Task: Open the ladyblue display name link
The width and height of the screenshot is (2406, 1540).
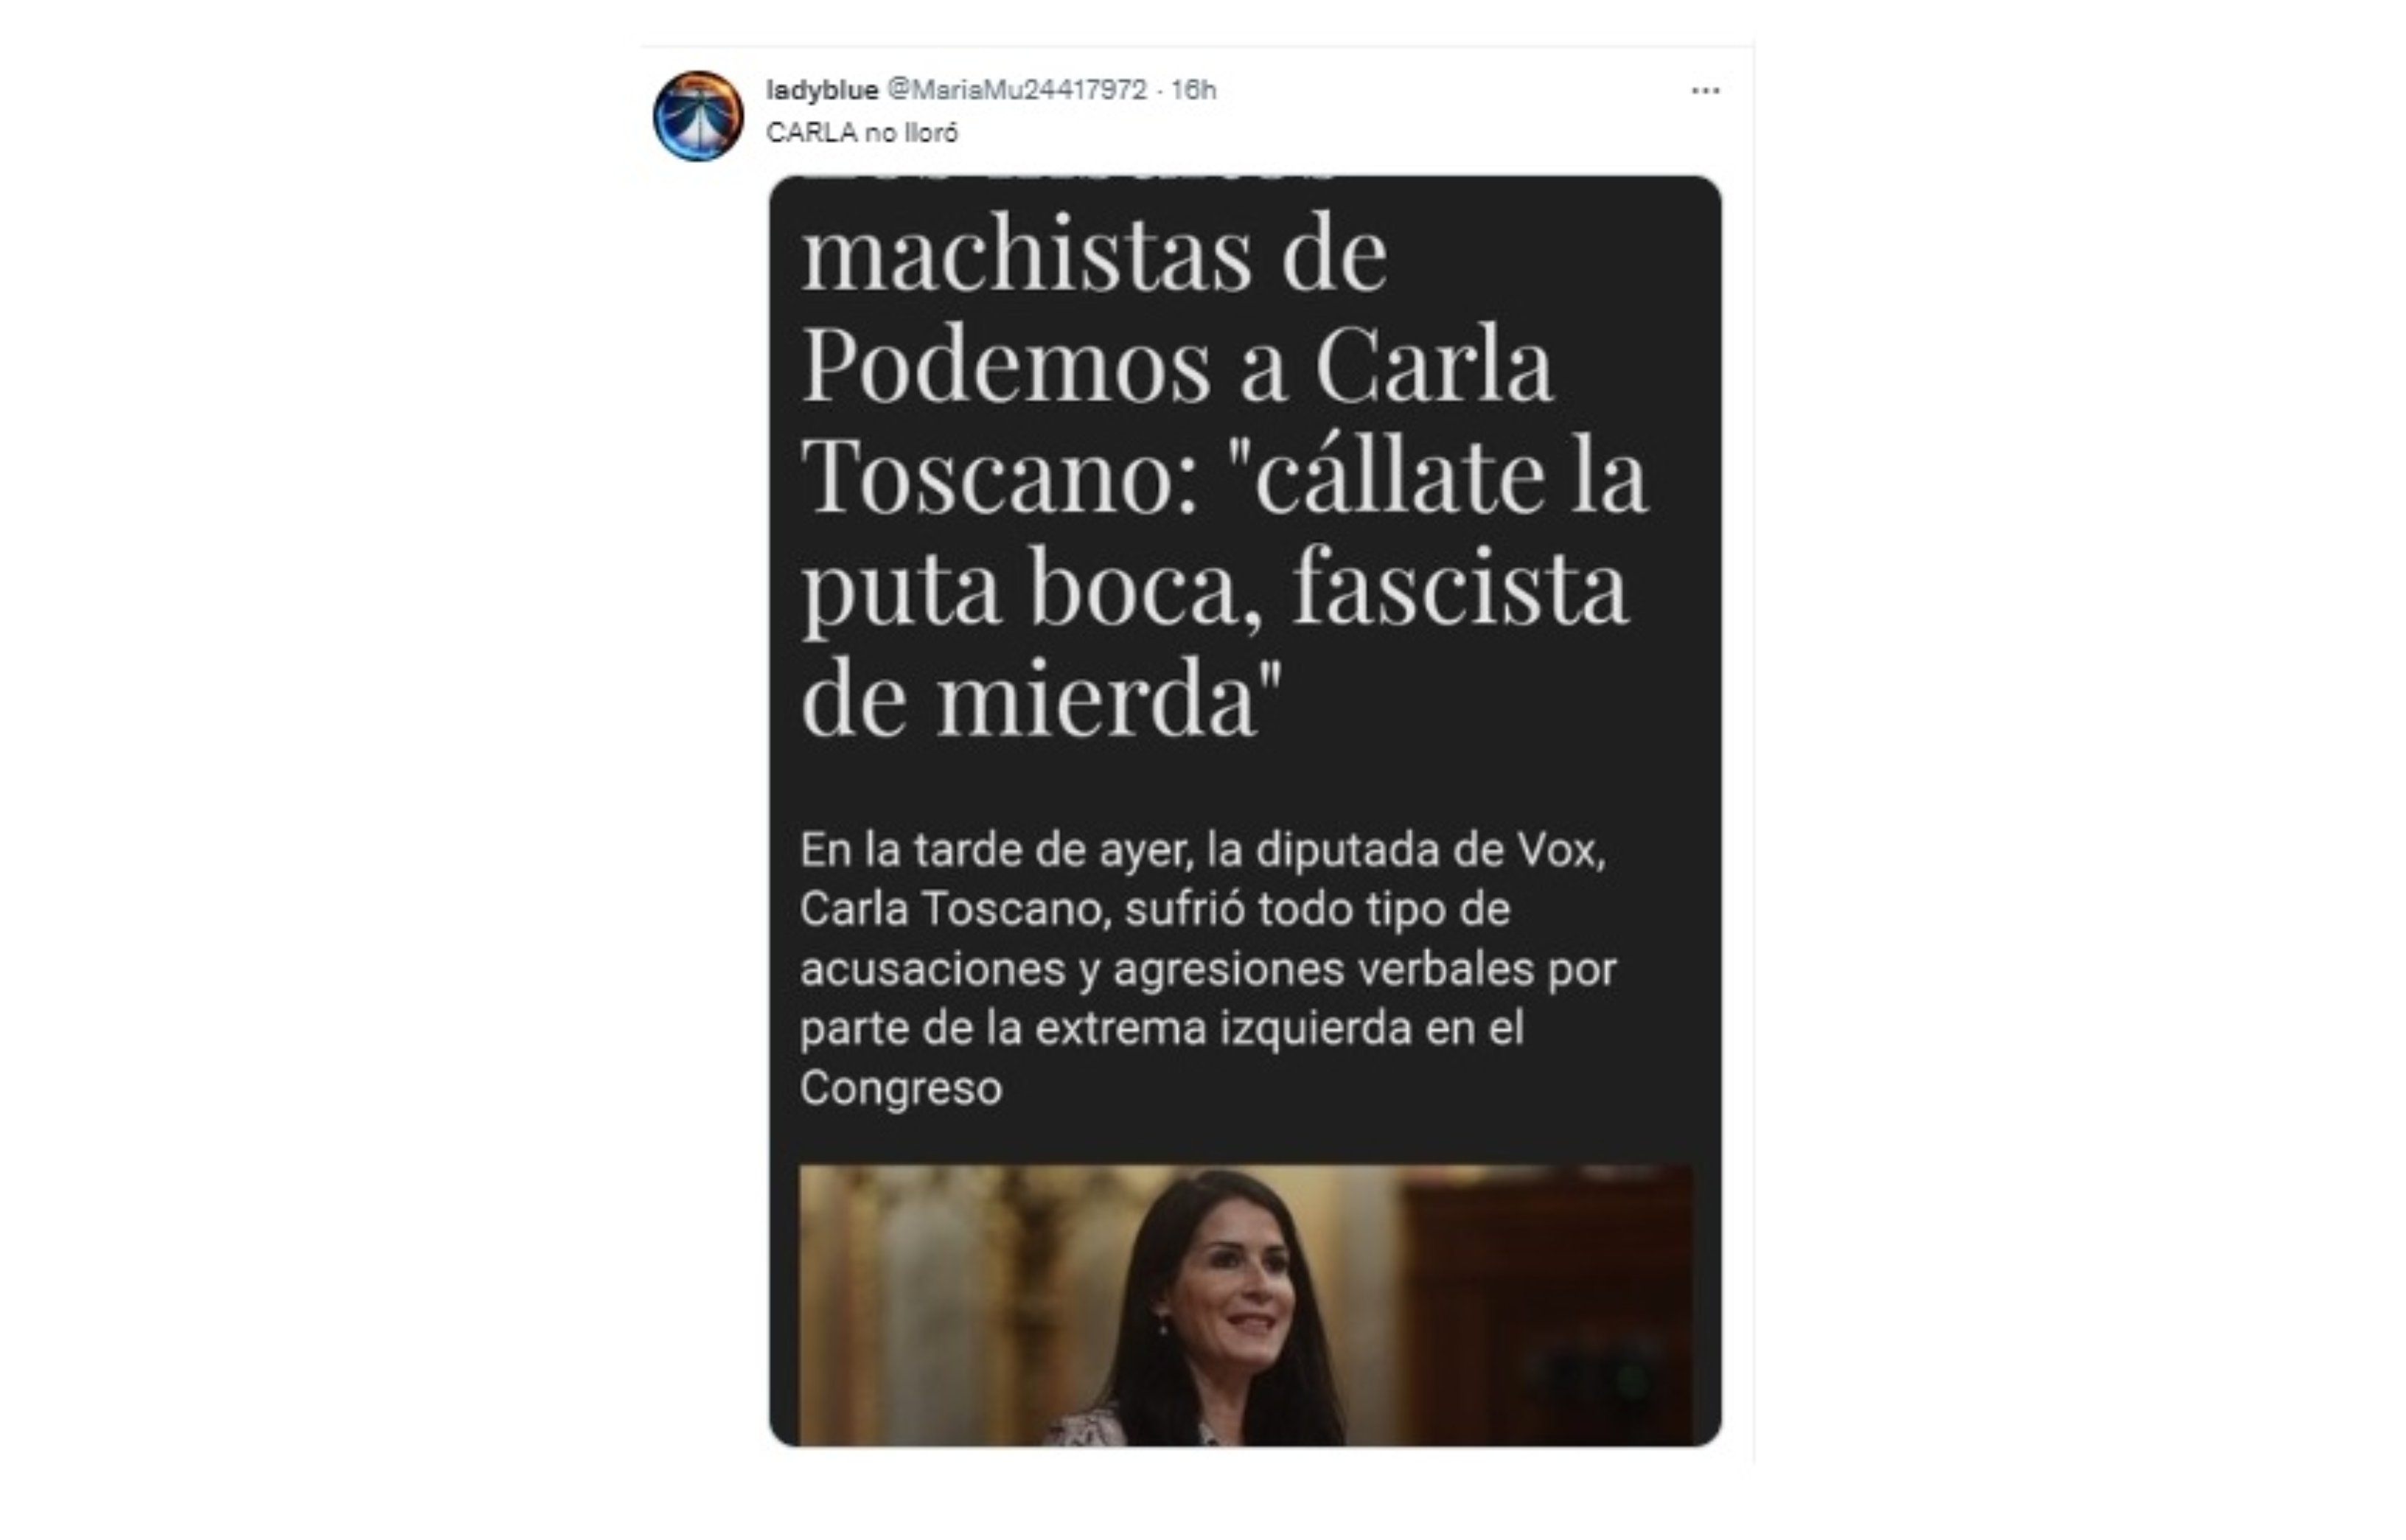Action: 822,90
